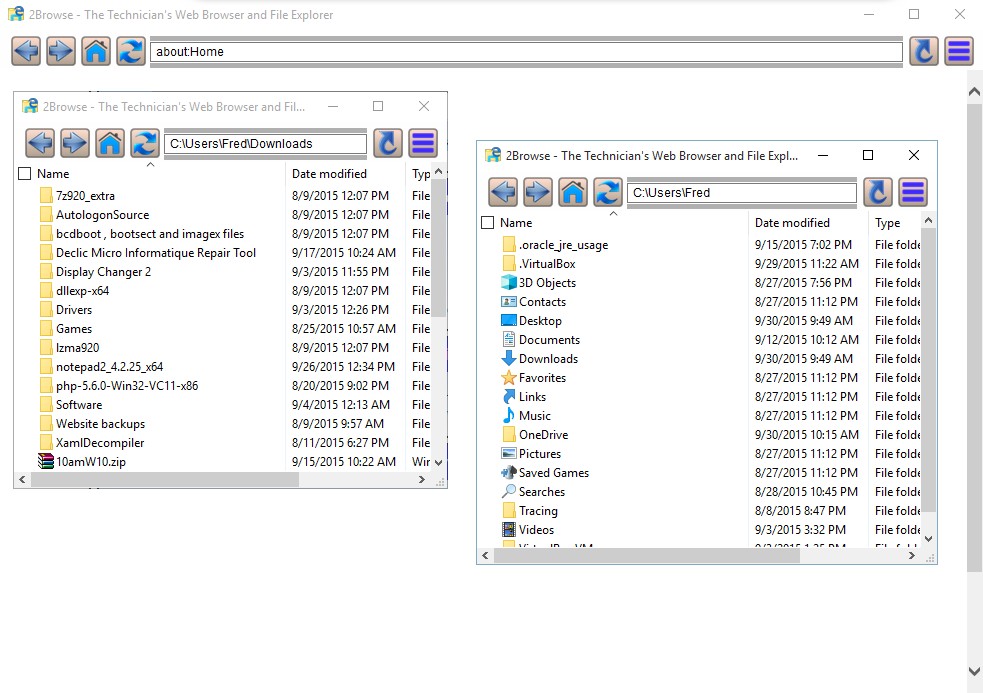Screen dimensions: 983x693
Task: Click the Downloads window horizontal scrollbar right arrow
Action: coord(422,480)
